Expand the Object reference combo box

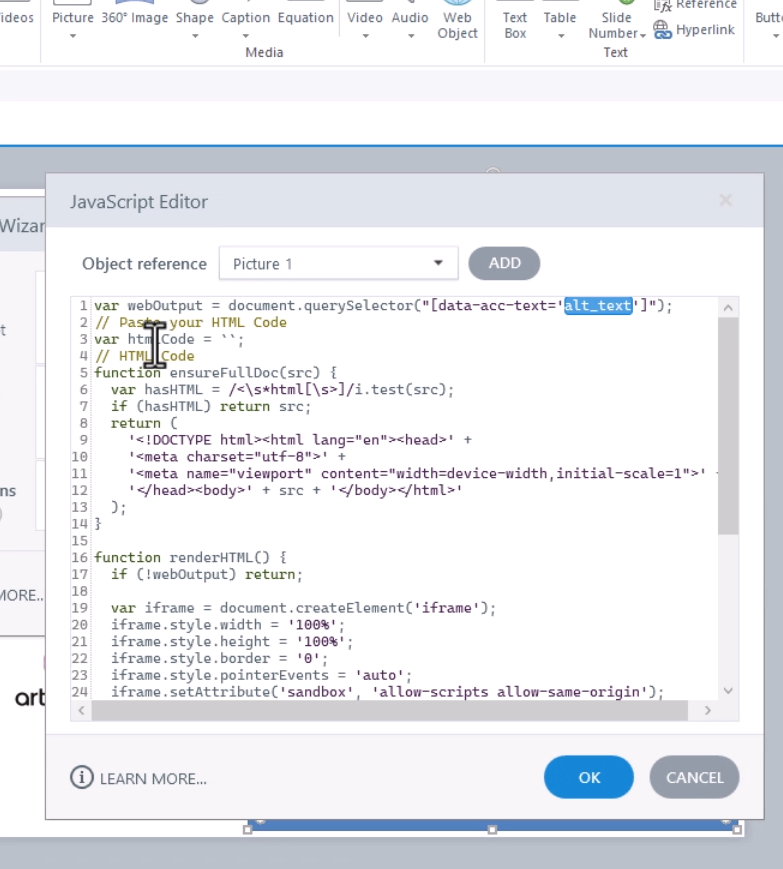(x=438, y=264)
